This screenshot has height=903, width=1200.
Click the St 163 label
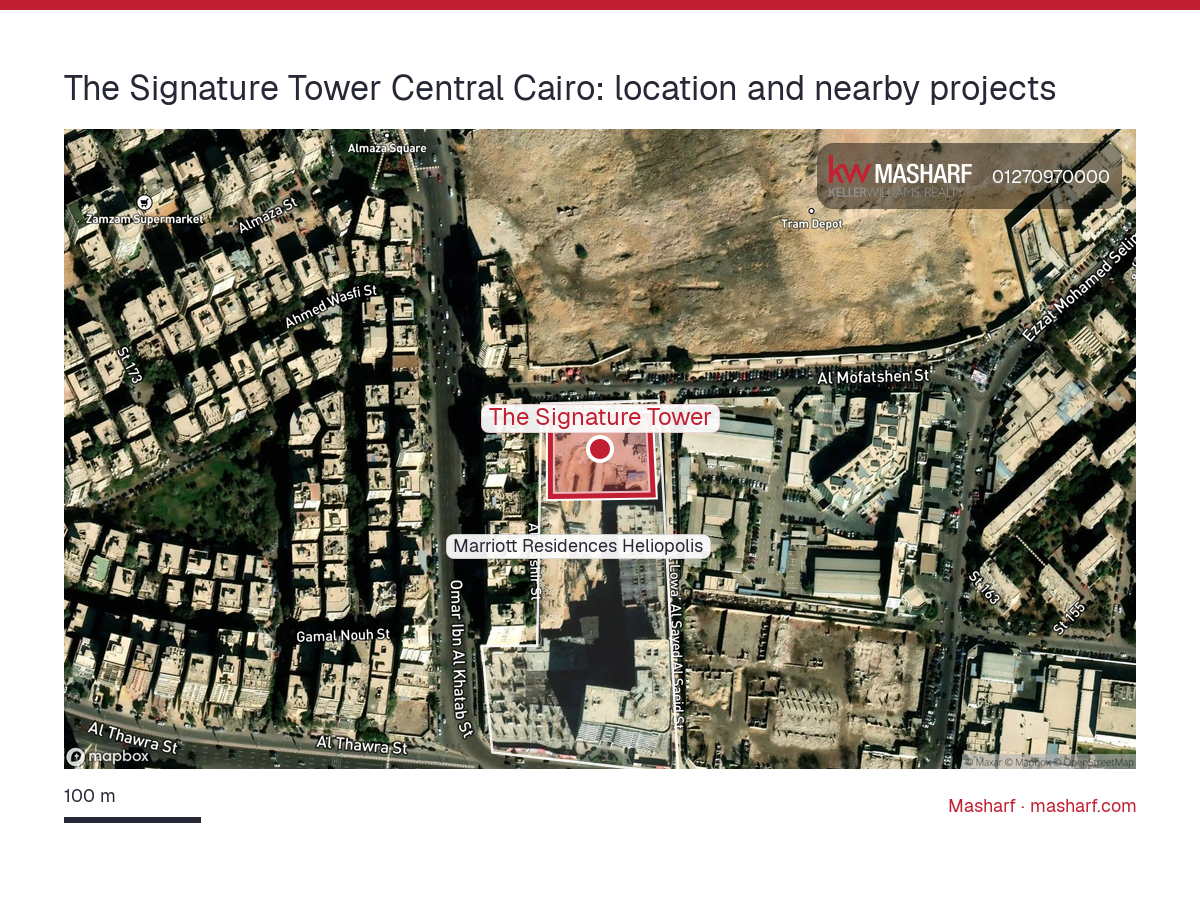click(x=984, y=588)
